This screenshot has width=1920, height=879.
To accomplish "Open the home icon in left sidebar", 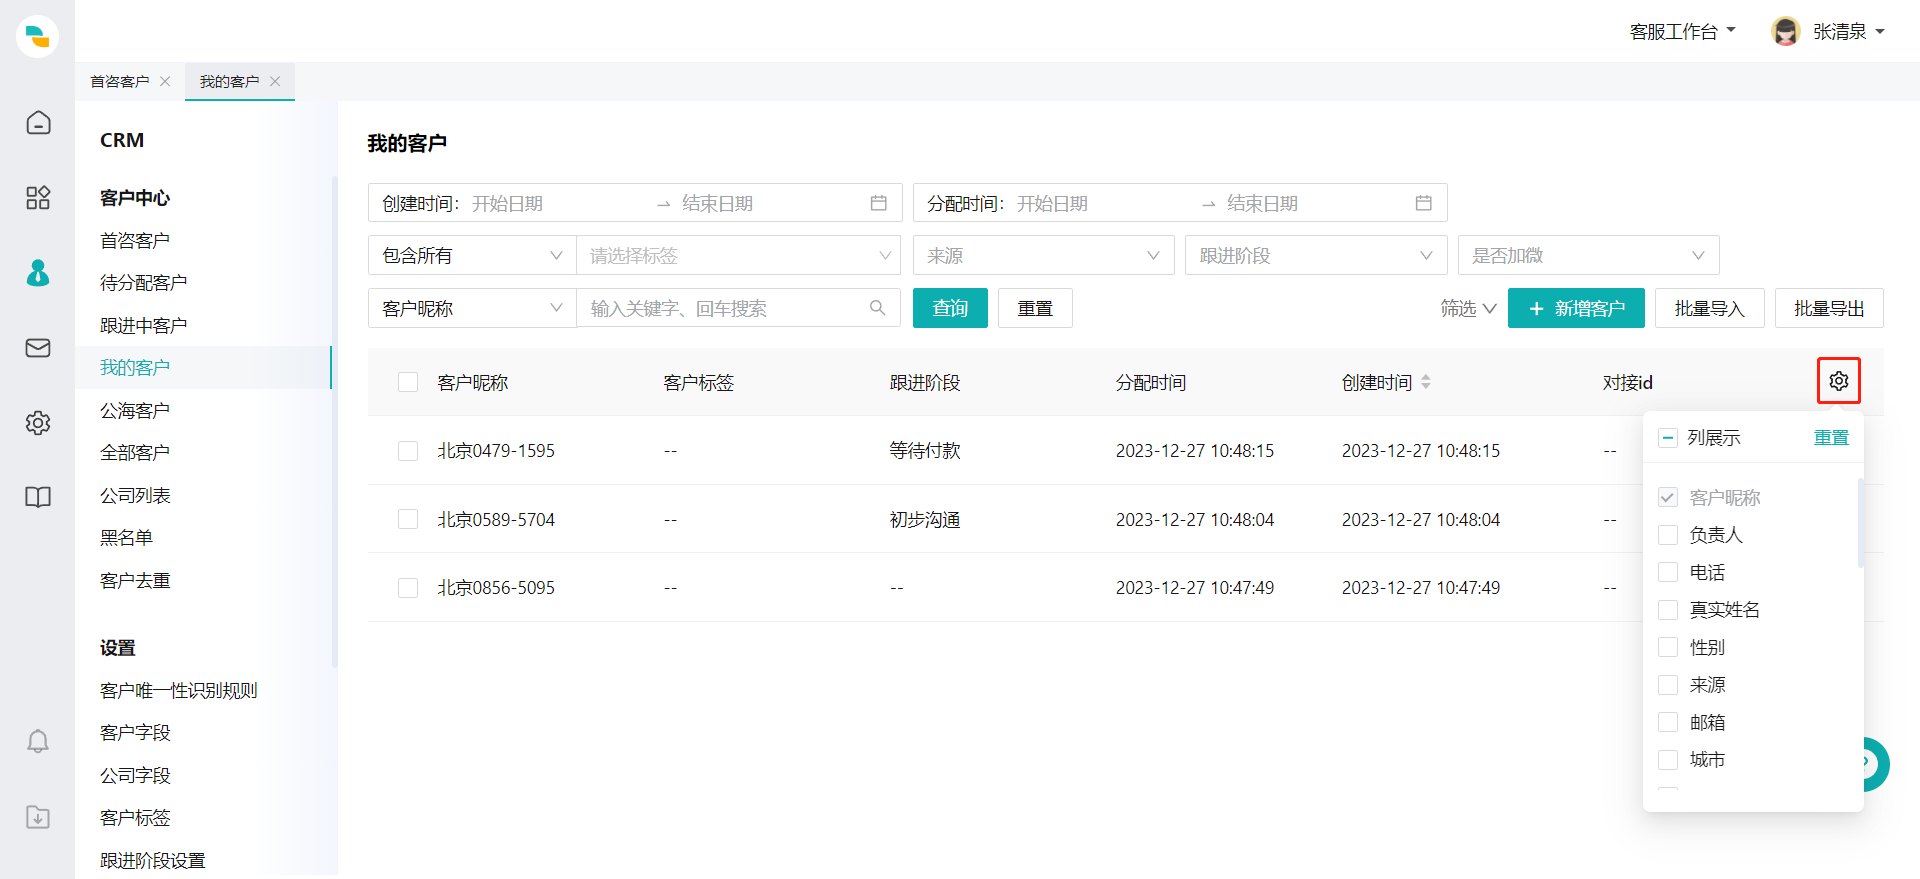I will (x=38, y=123).
